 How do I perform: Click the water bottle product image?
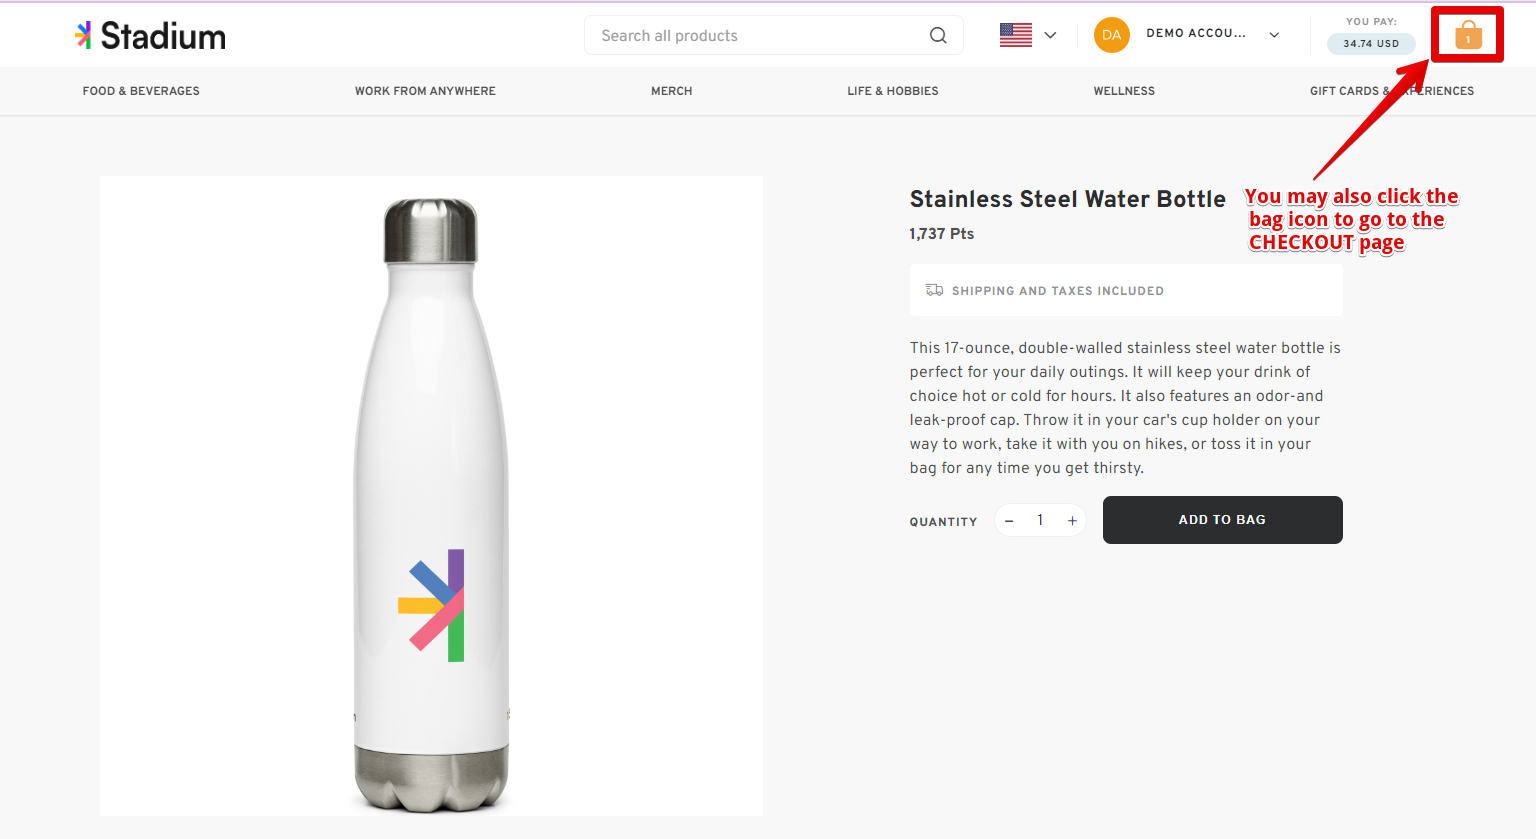coord(431,496)
